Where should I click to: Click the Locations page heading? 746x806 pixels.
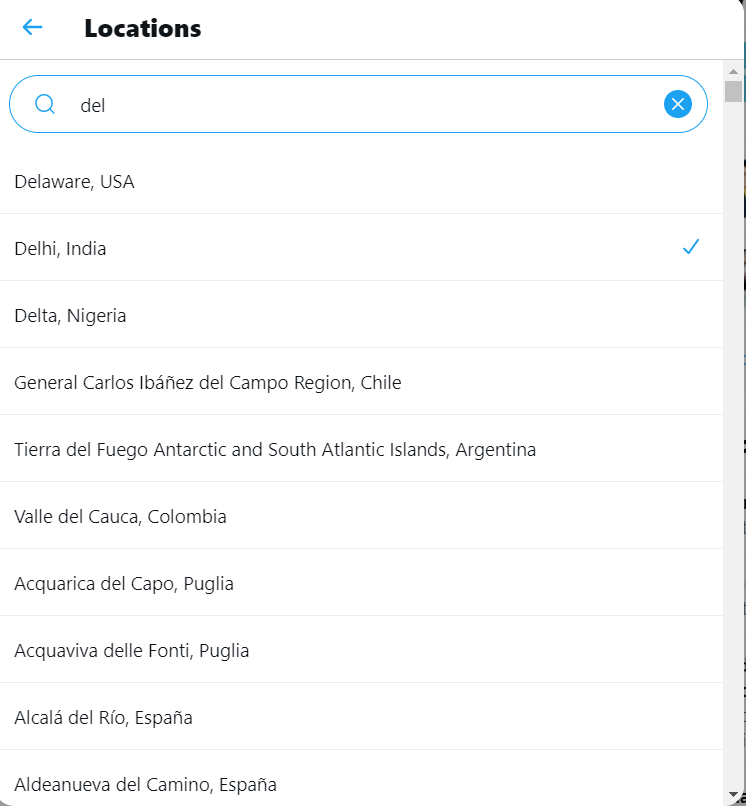point(143,28)
